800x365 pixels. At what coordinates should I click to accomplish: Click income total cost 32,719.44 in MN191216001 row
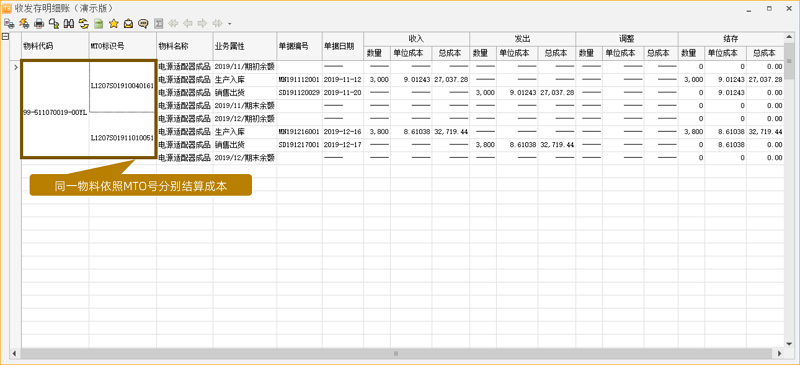point(451,132)
